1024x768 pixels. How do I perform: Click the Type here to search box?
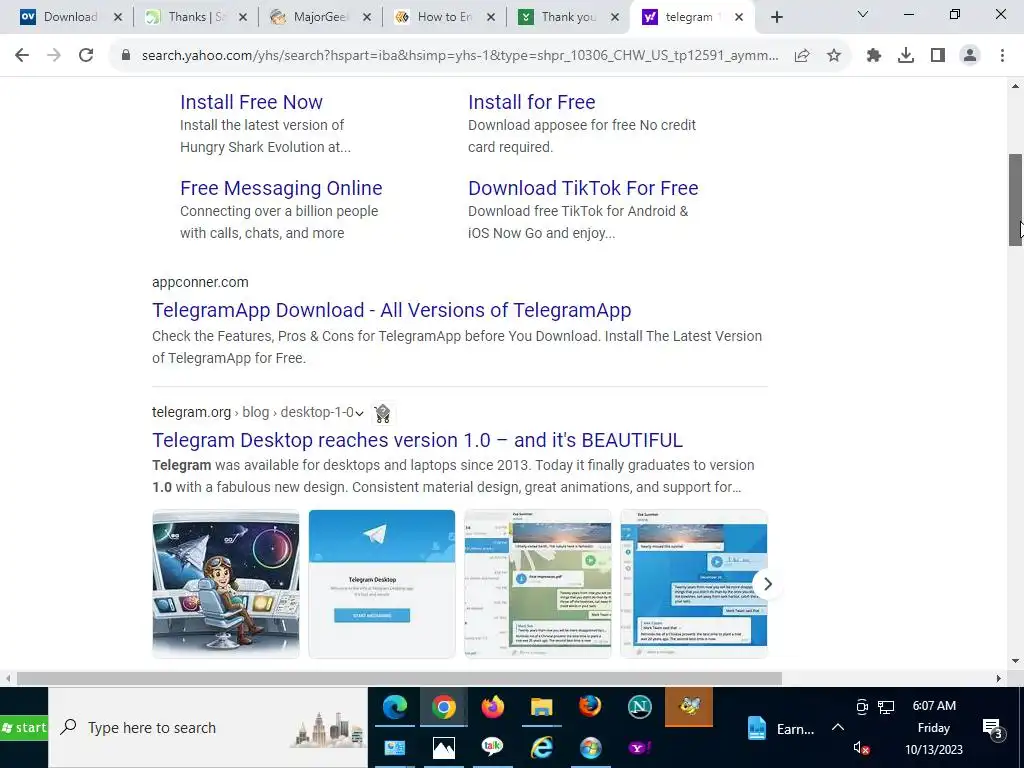click(x=208, y=728)
